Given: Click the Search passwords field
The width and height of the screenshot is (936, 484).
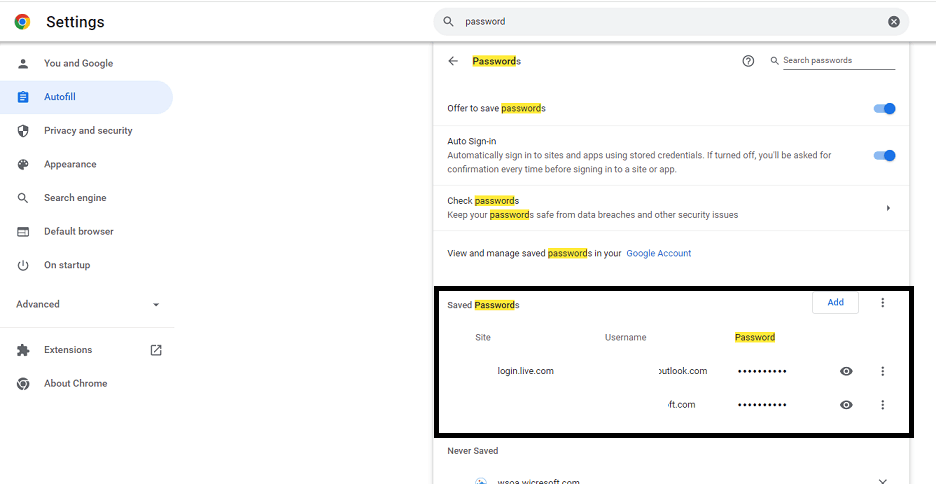Looking at the screenshot, I should coord(839,60).
